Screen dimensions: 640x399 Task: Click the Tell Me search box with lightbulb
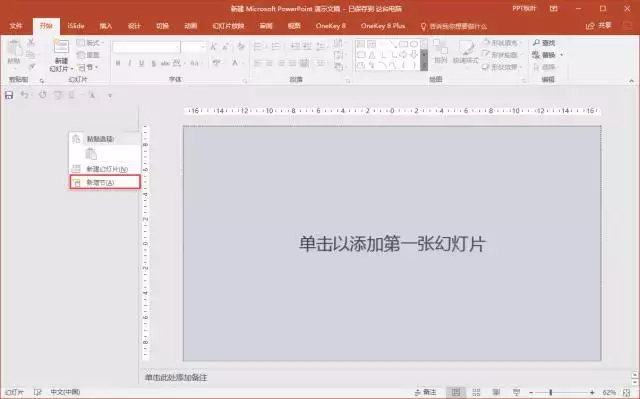click(453, 27)
